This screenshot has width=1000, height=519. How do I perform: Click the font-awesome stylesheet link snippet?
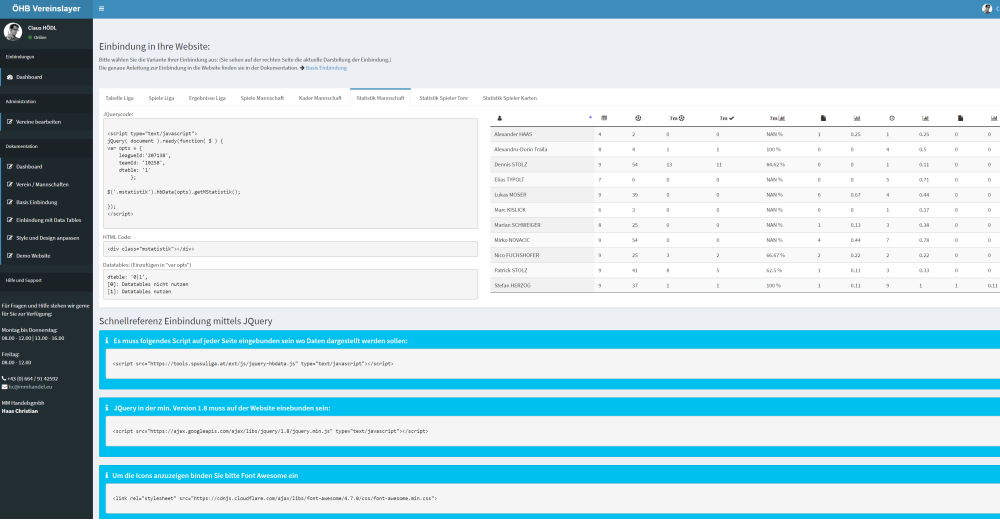(x=274, y=498)
